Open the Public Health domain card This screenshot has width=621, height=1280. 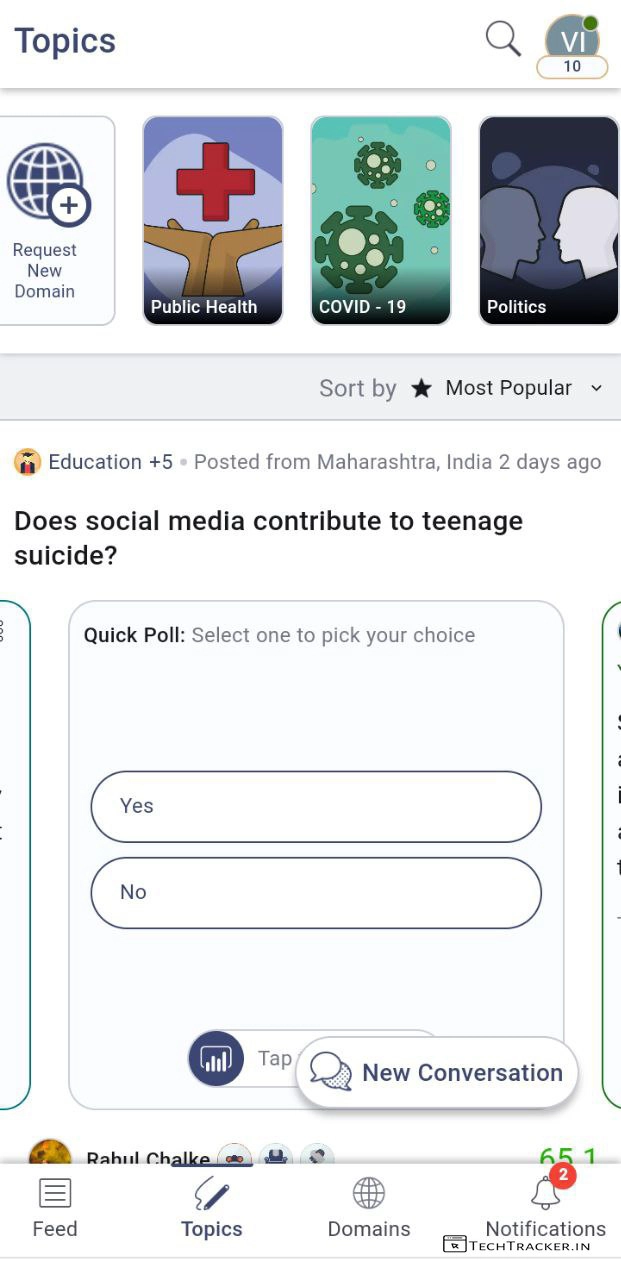click(x=212, y=220)
